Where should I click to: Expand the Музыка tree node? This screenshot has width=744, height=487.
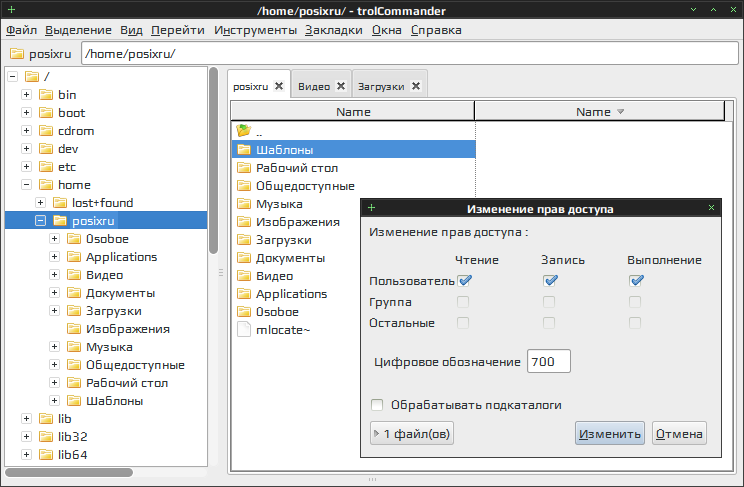[x=55, y=347]
